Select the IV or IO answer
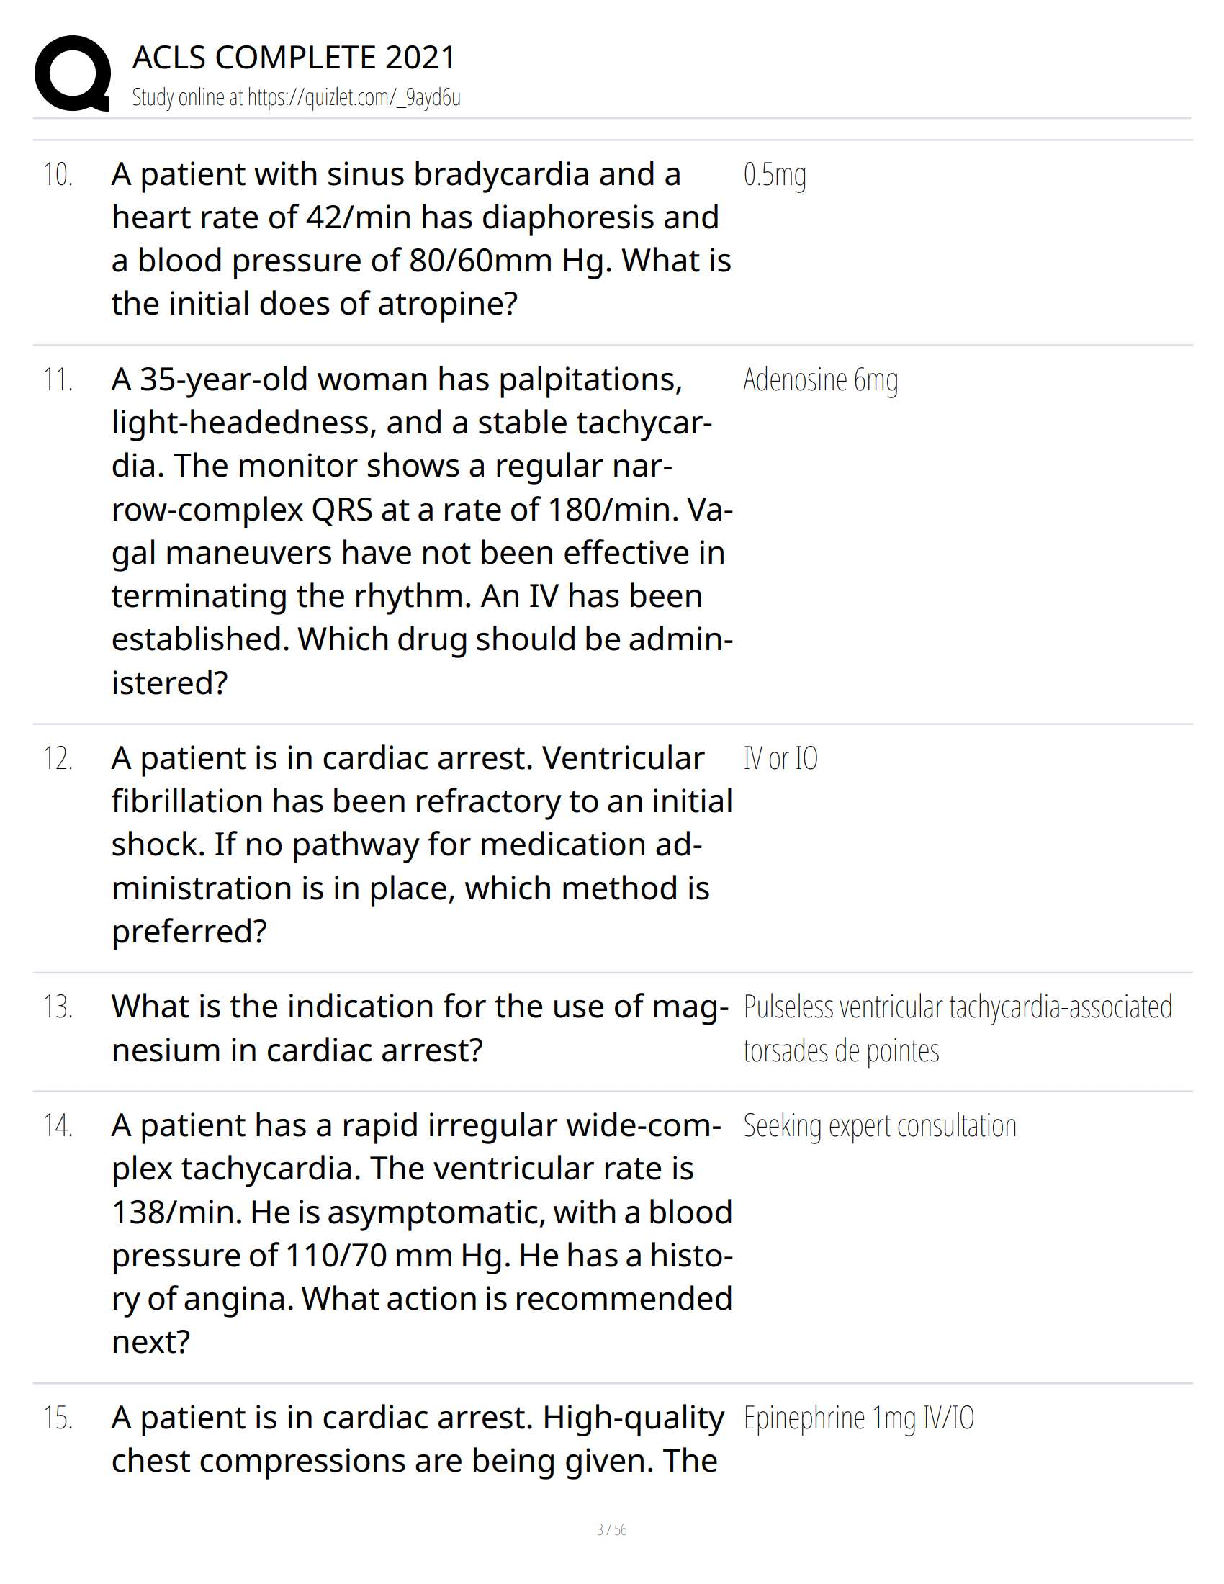The width and height of the screenshot is (1224, 1584). click(780, 759)
